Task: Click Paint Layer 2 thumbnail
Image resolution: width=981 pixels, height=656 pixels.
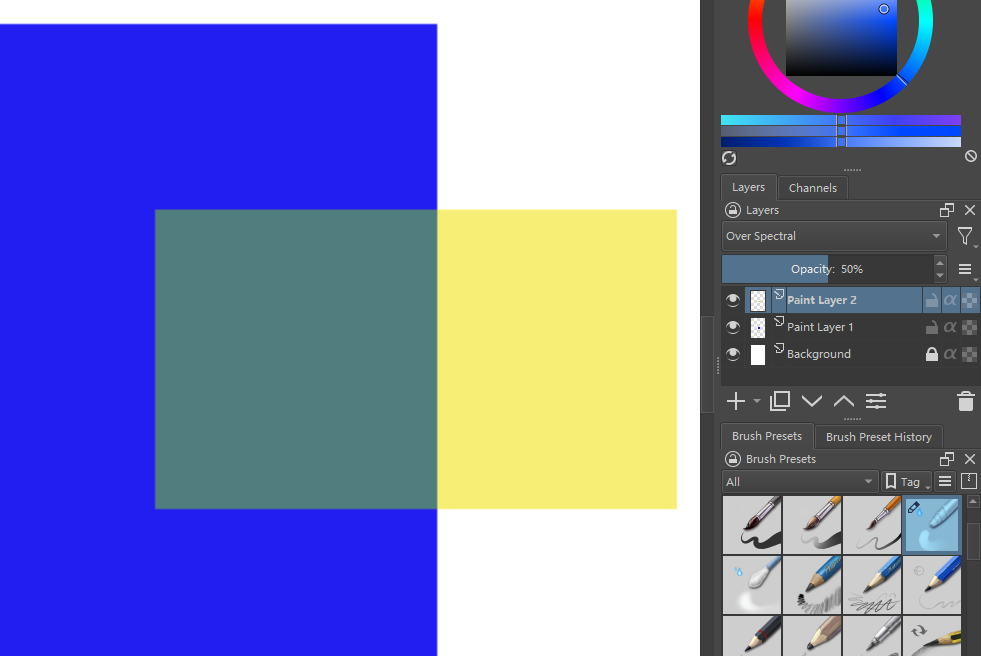Action: point(758,301)
